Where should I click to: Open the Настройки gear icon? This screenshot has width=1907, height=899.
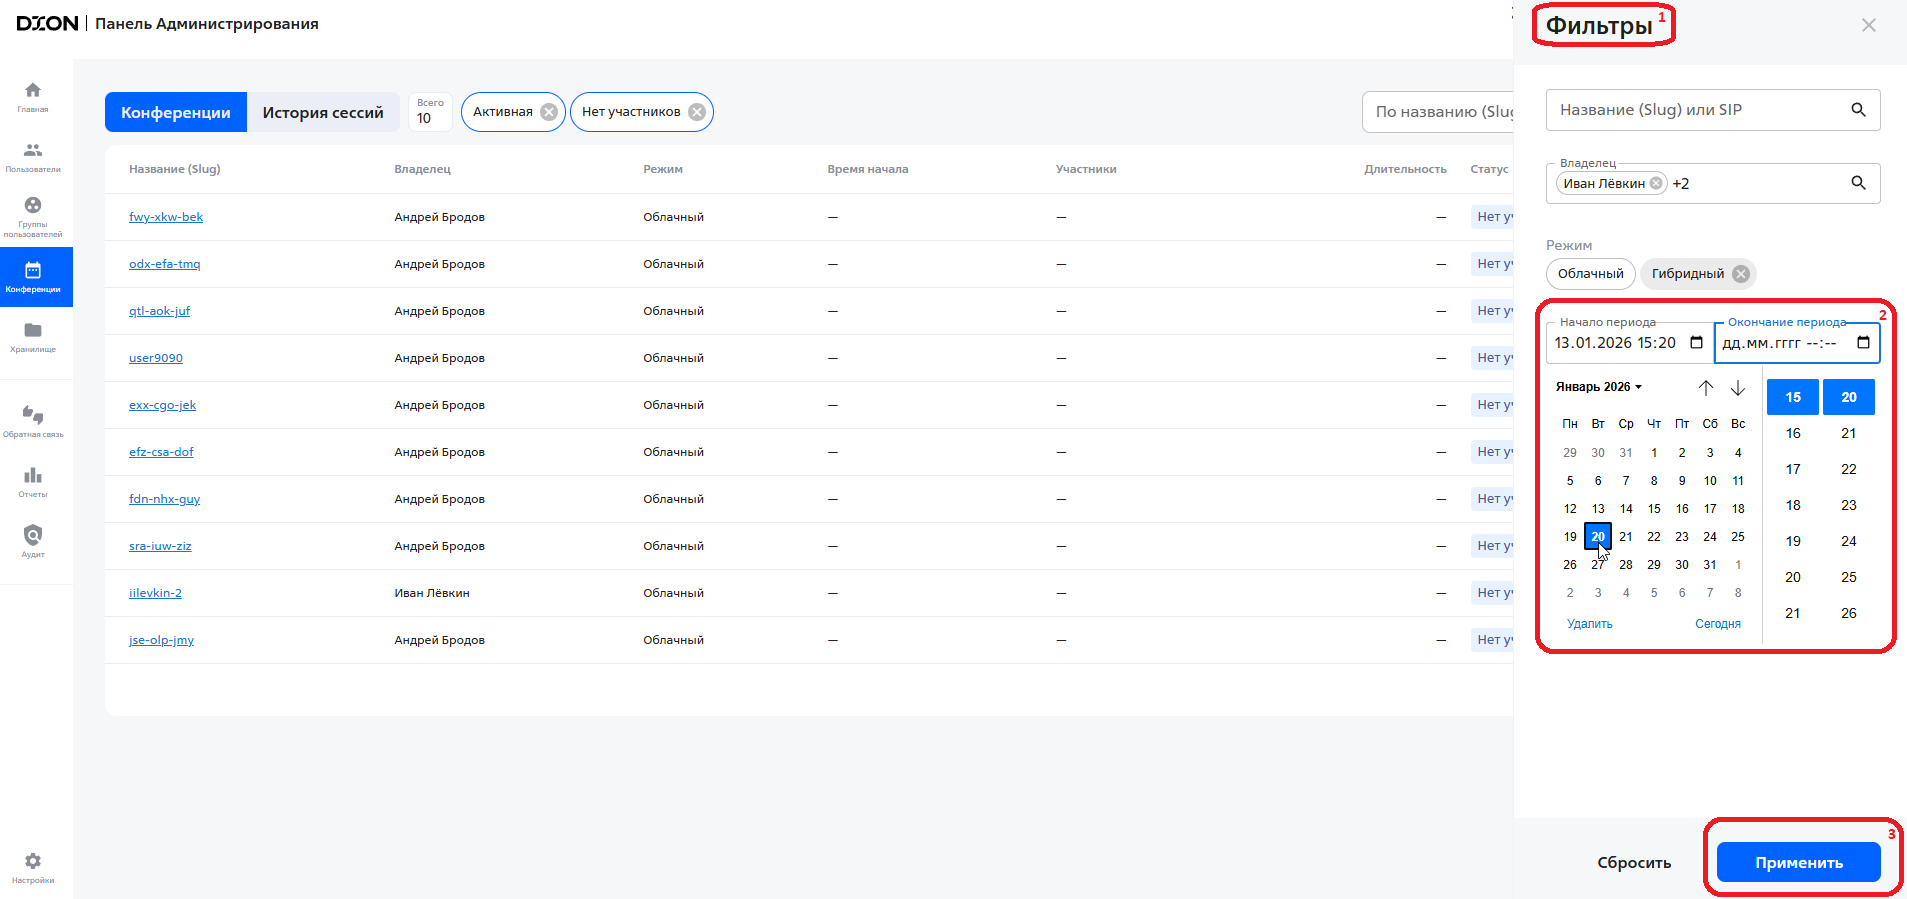[x=33, y=862]
